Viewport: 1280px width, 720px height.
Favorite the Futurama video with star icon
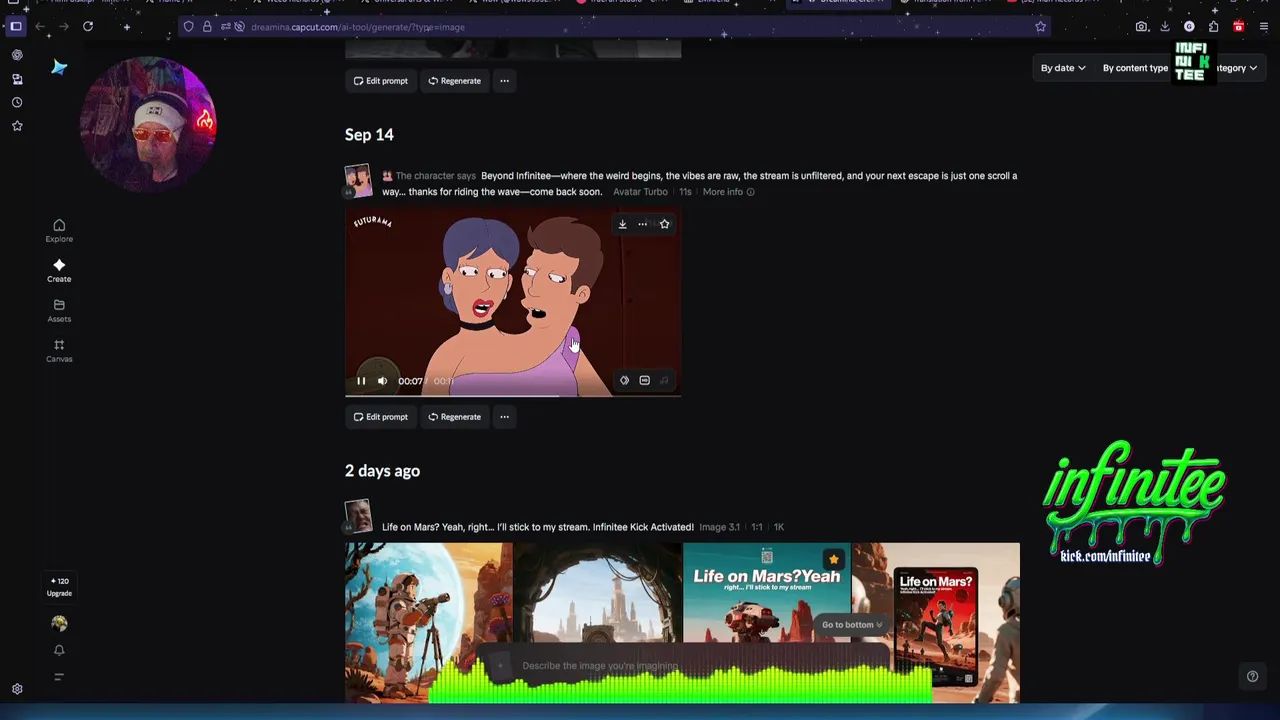tap(664, 224)
